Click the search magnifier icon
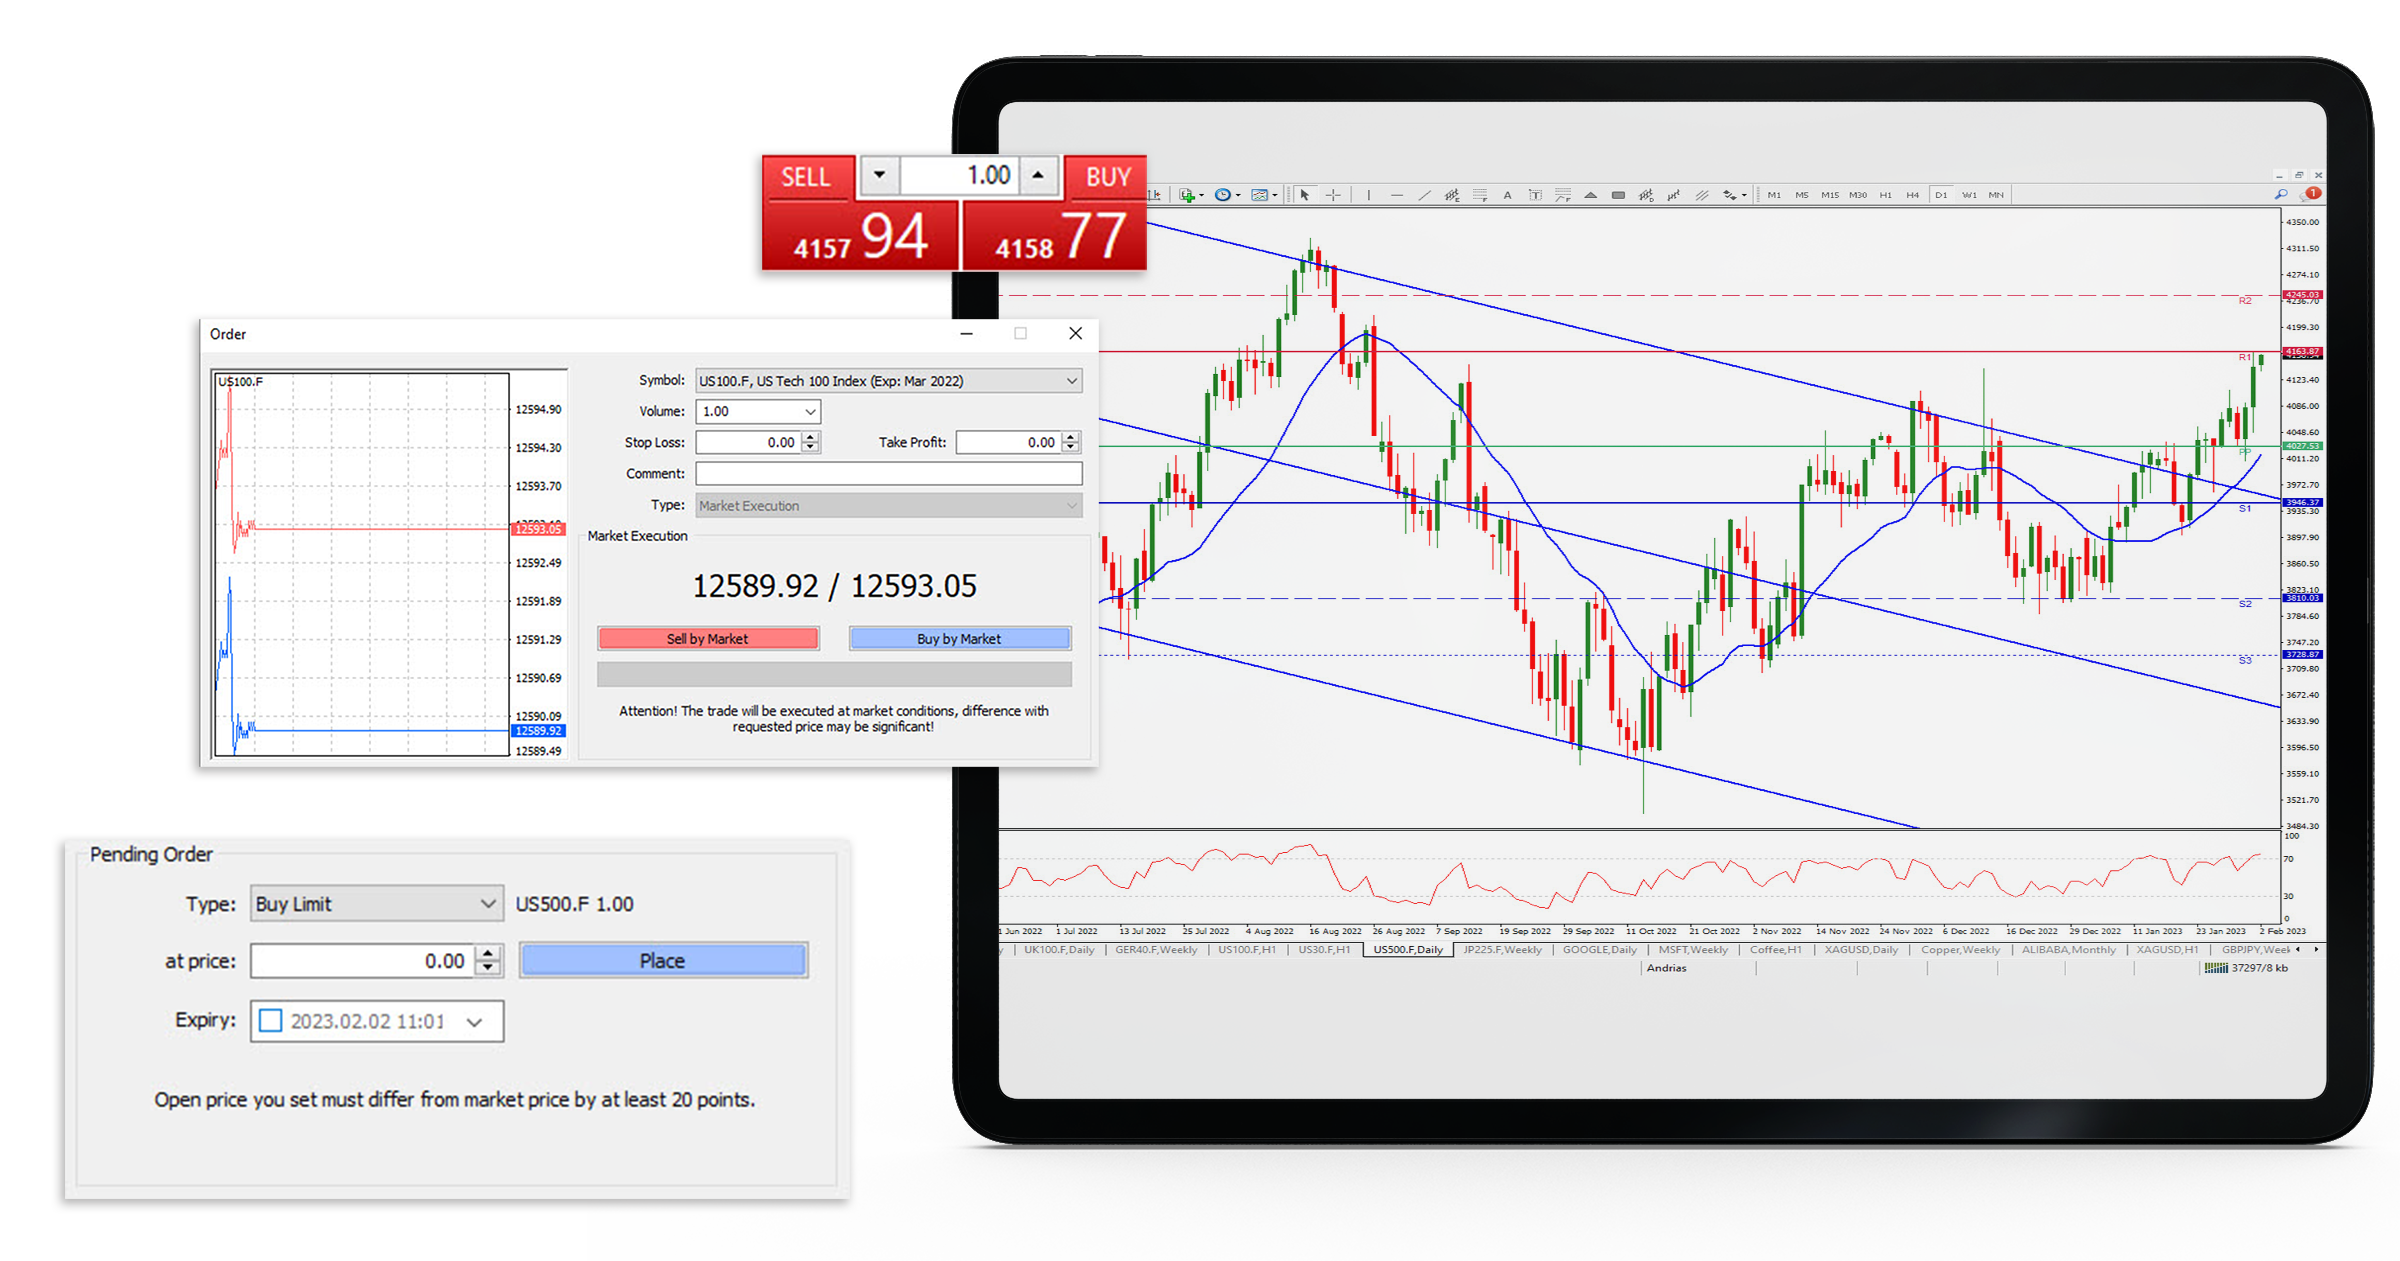The width and height of the screenshot is (2400, 1261). pyautogui.click(x=2281, y=194)
